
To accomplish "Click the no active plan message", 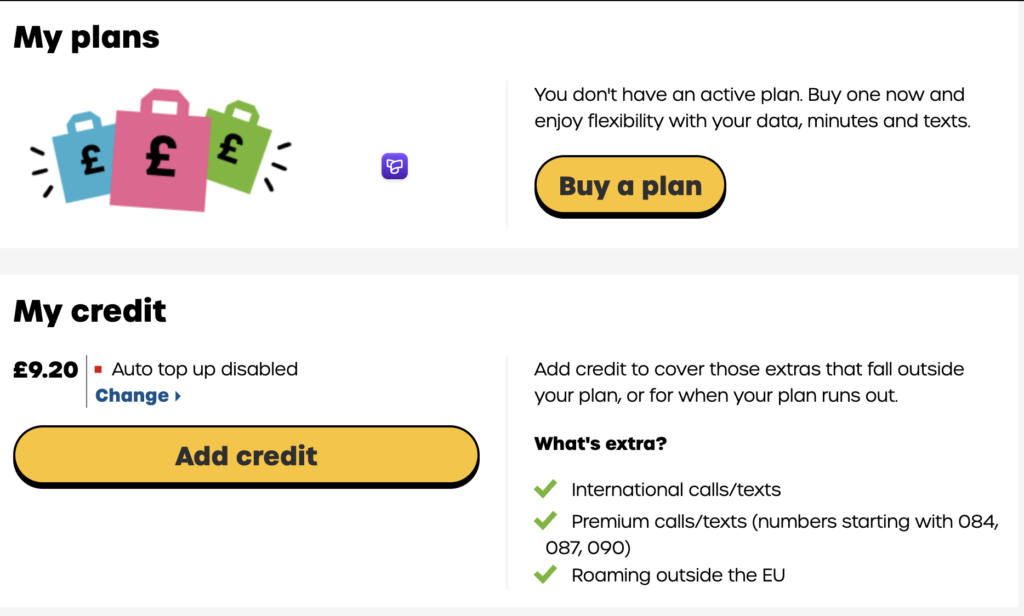I will point(752,108).
